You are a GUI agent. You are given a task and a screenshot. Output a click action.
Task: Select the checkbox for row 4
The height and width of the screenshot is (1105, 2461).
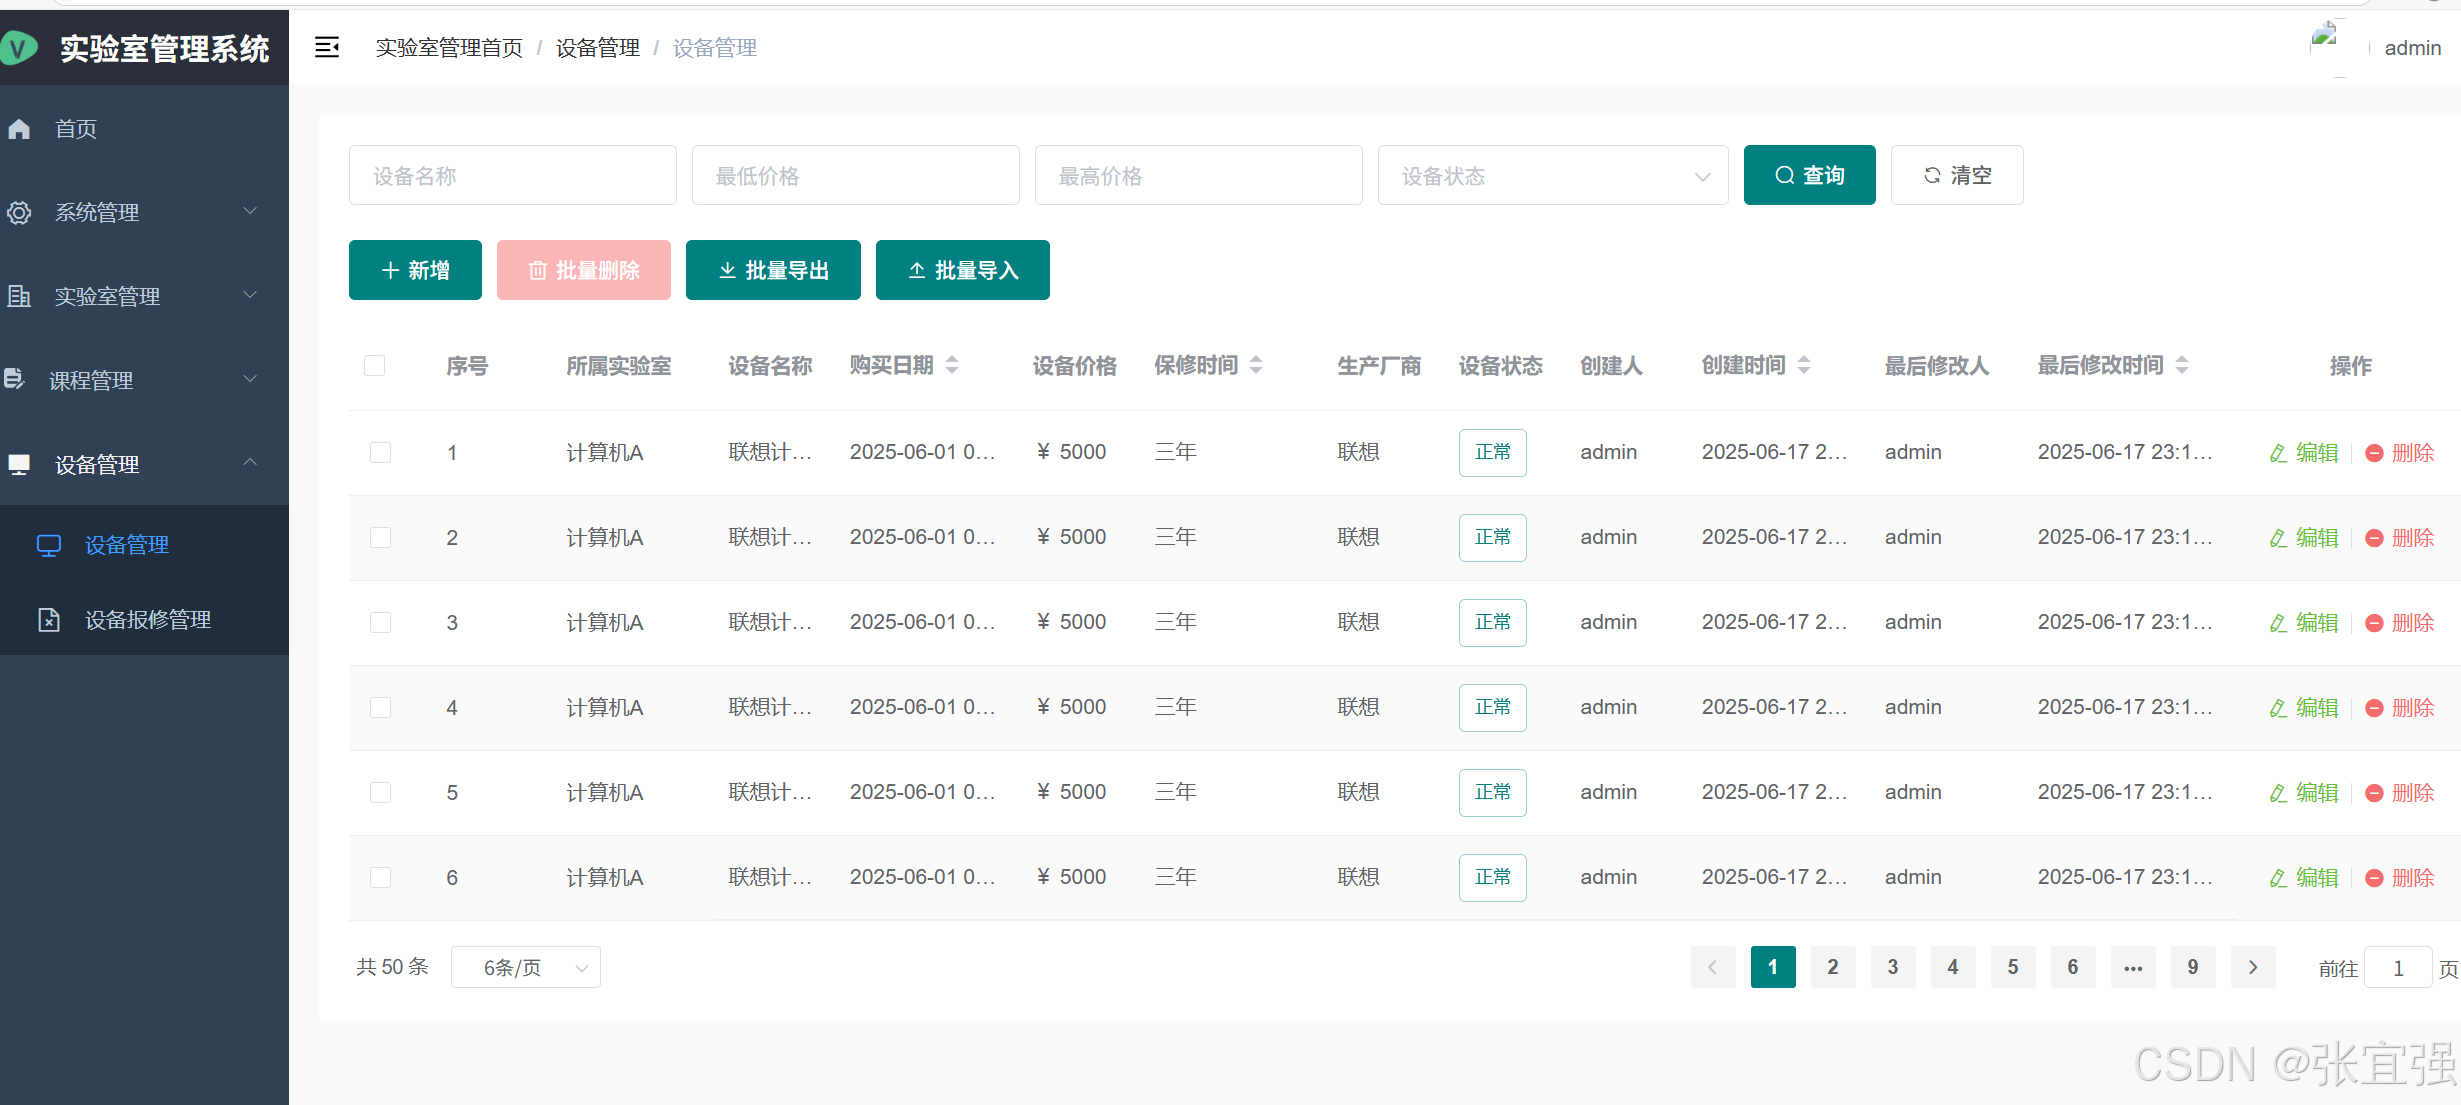pos(380,707)
